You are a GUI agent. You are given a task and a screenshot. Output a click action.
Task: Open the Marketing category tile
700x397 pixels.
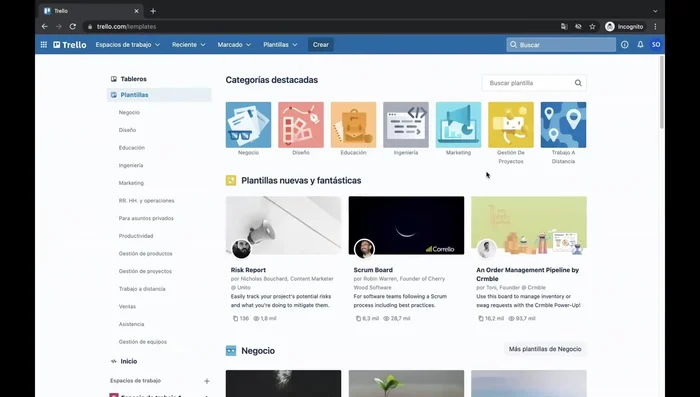458,125
